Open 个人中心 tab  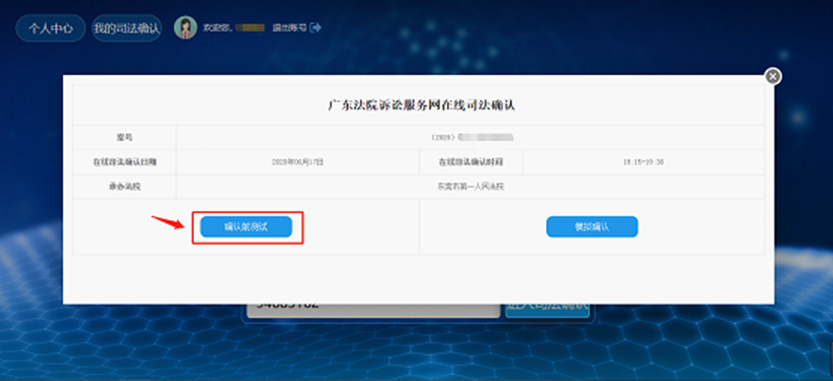coord(50,28)
